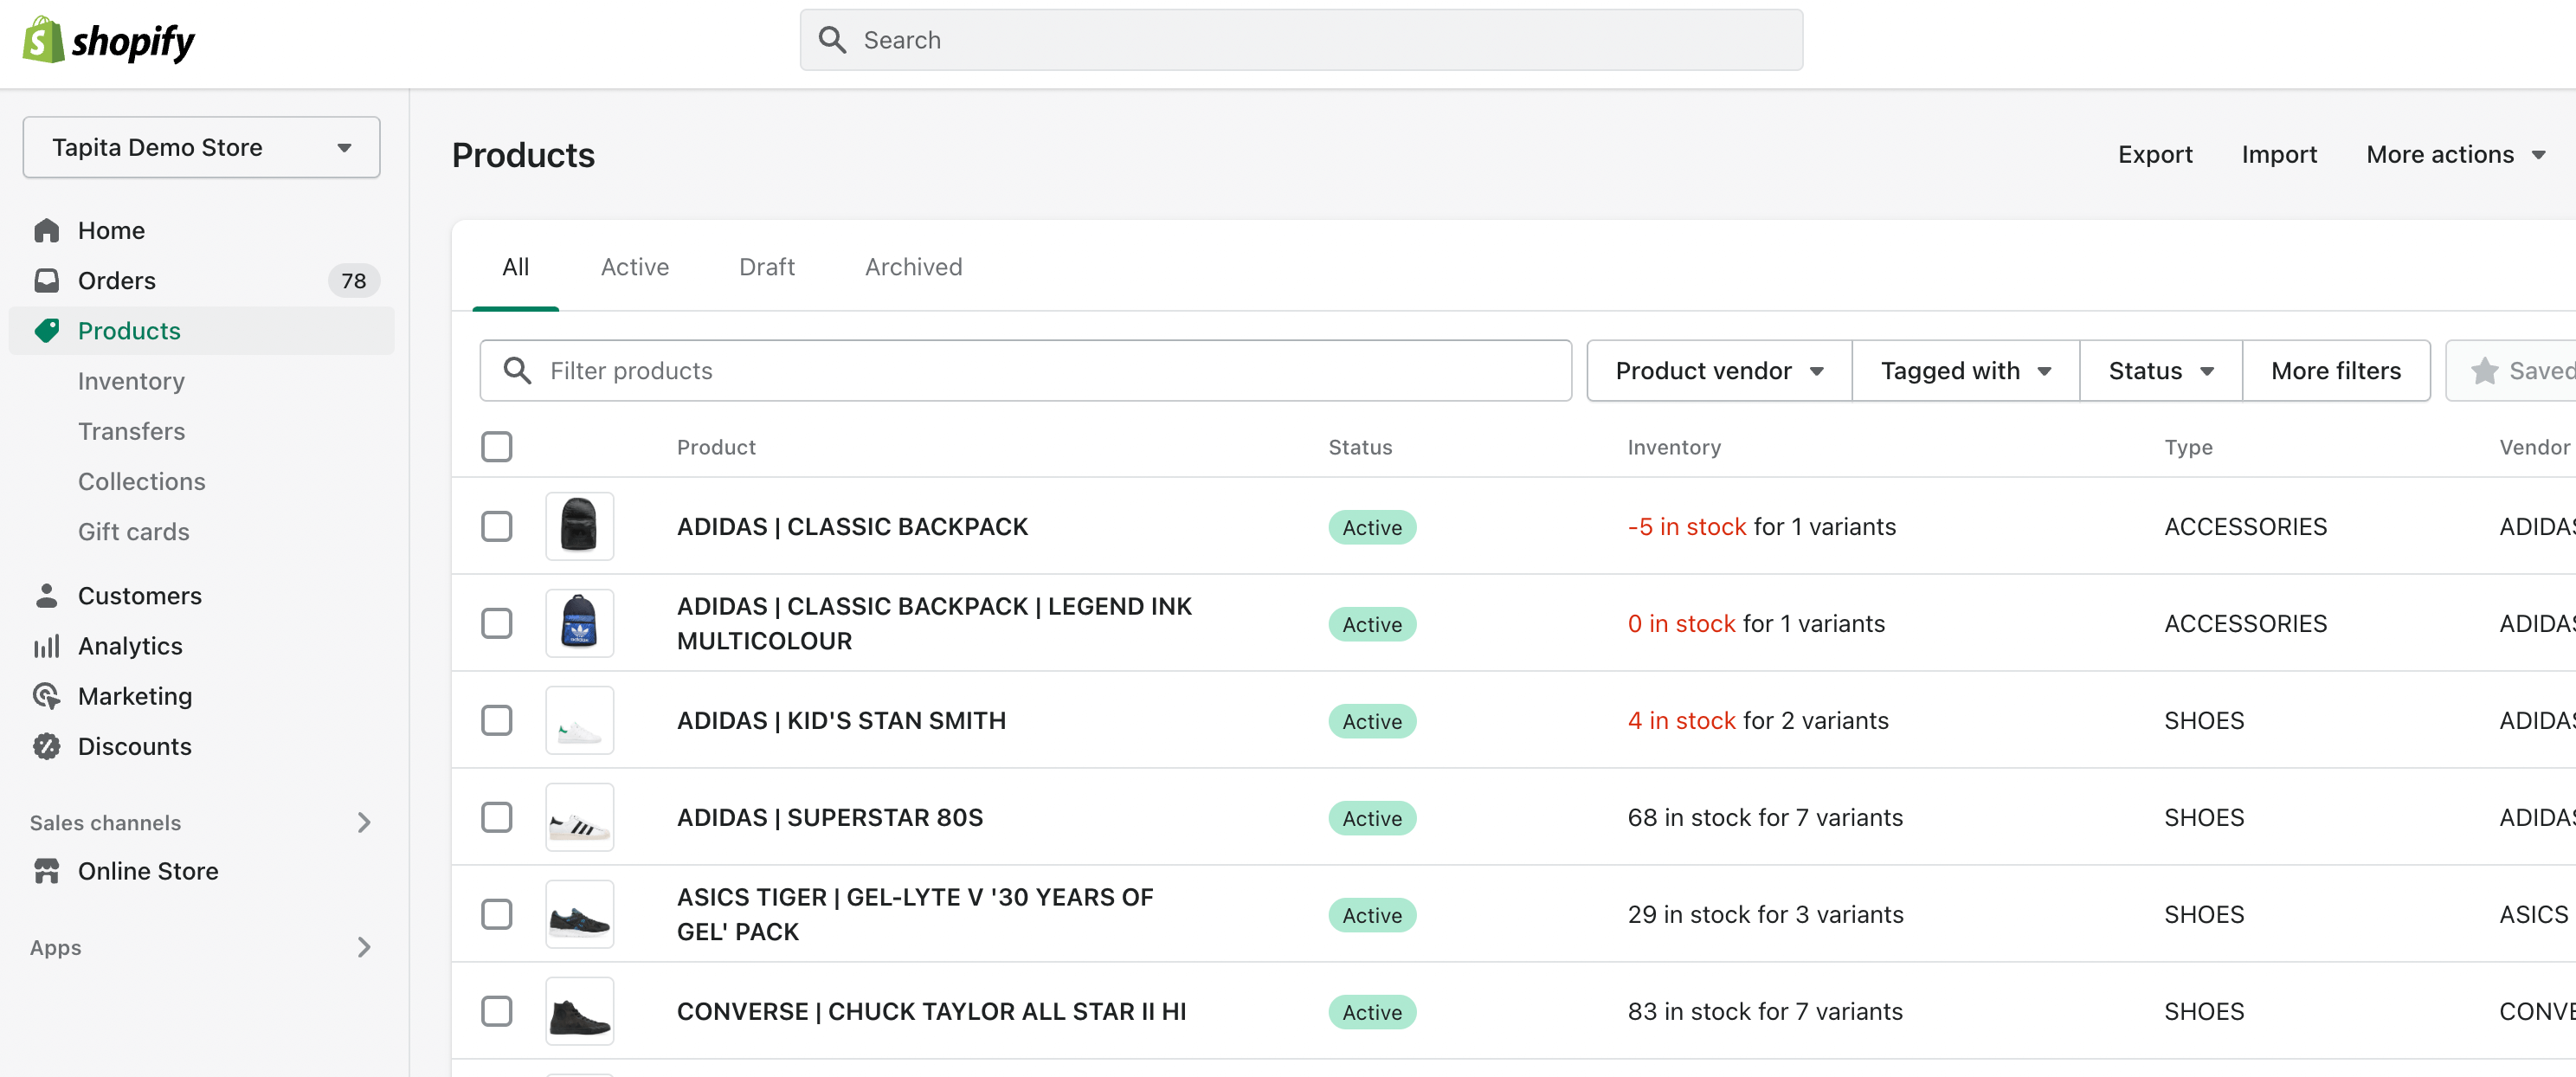Viewport: 2576px width, 1077px height.
Task: Click the Export button
Action: pyautogui.click(x=2154, y=155)
